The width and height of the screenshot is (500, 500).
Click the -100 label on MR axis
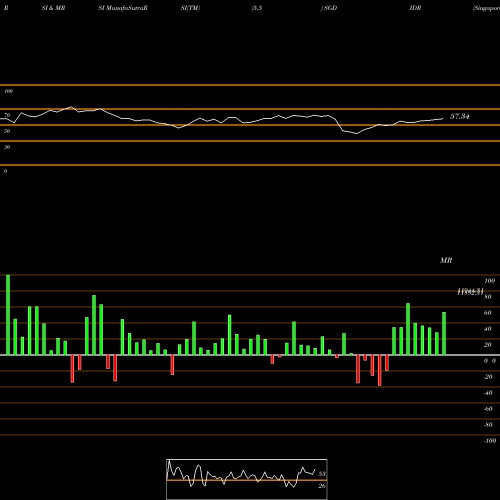490,441
